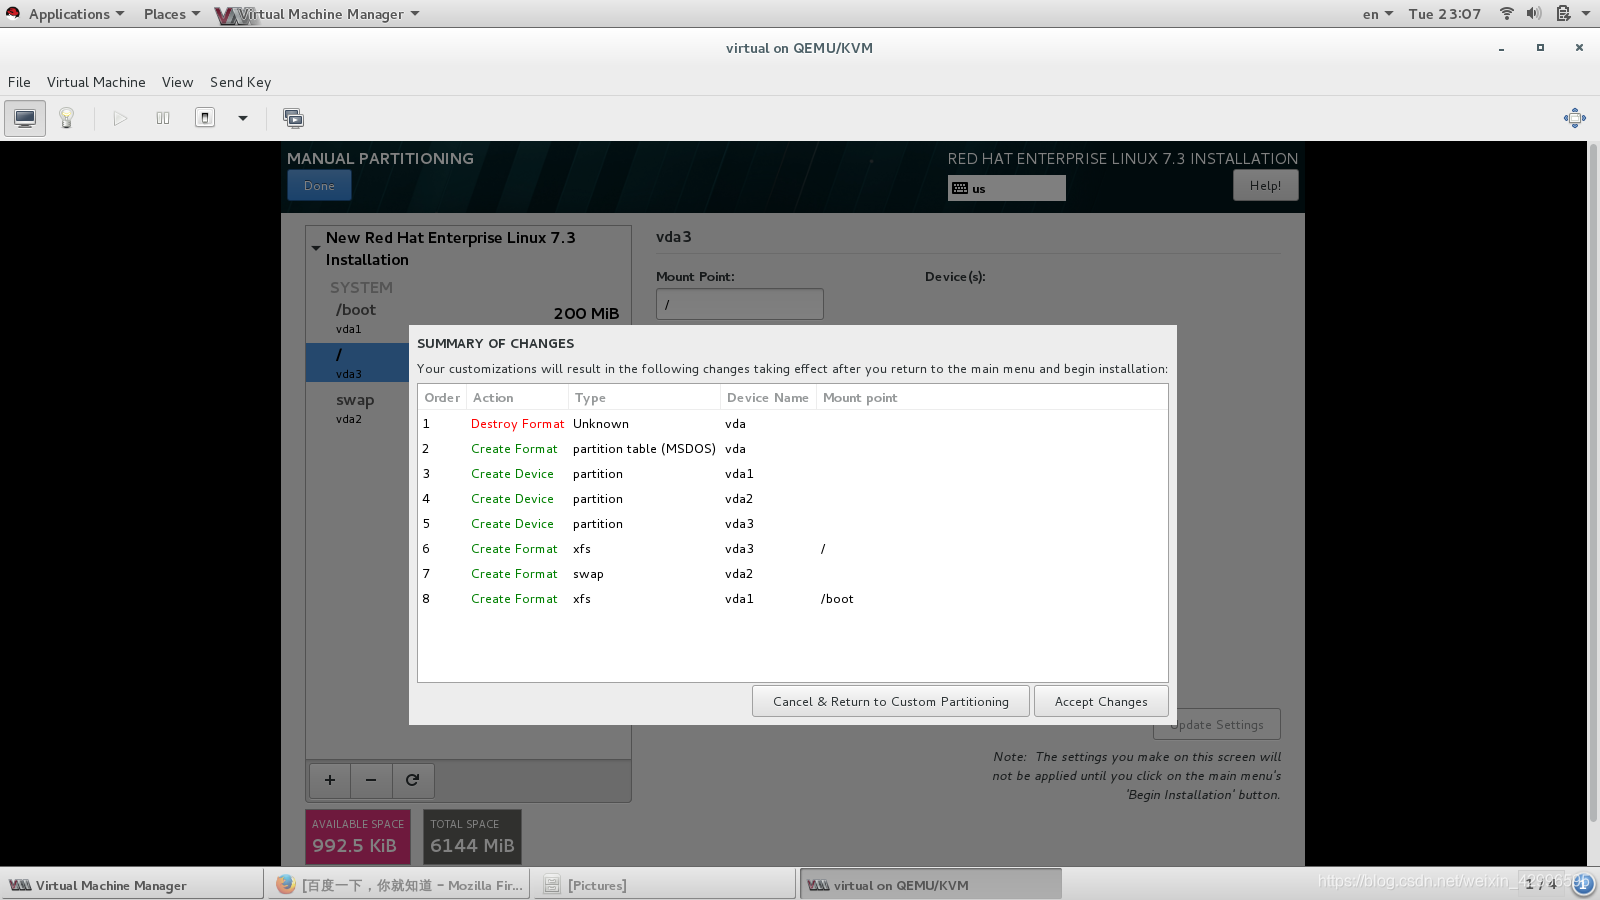The height and width of the screenshot is (900, 1600).
Task: Open en input language selector
Action: (x=1377, y=14)
